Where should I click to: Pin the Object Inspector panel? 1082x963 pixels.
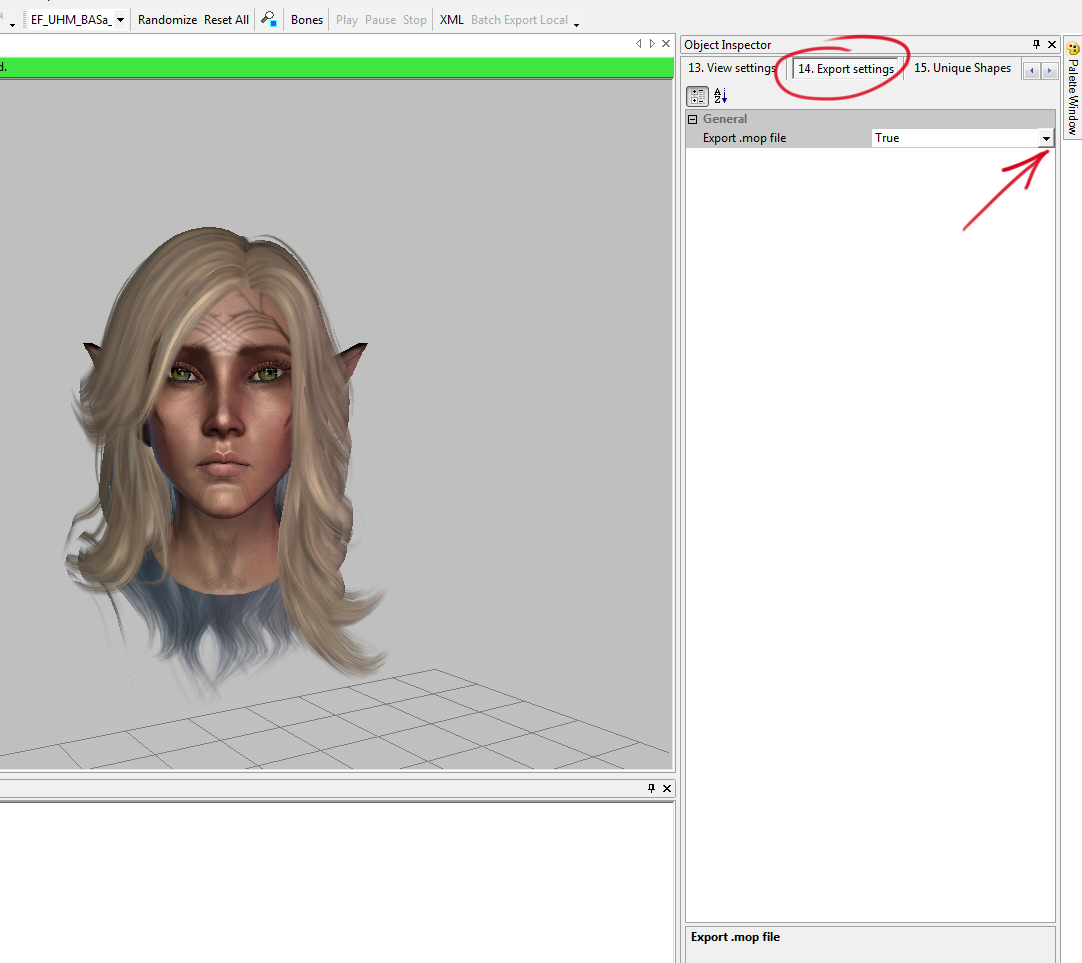[x=1036, y=44]
